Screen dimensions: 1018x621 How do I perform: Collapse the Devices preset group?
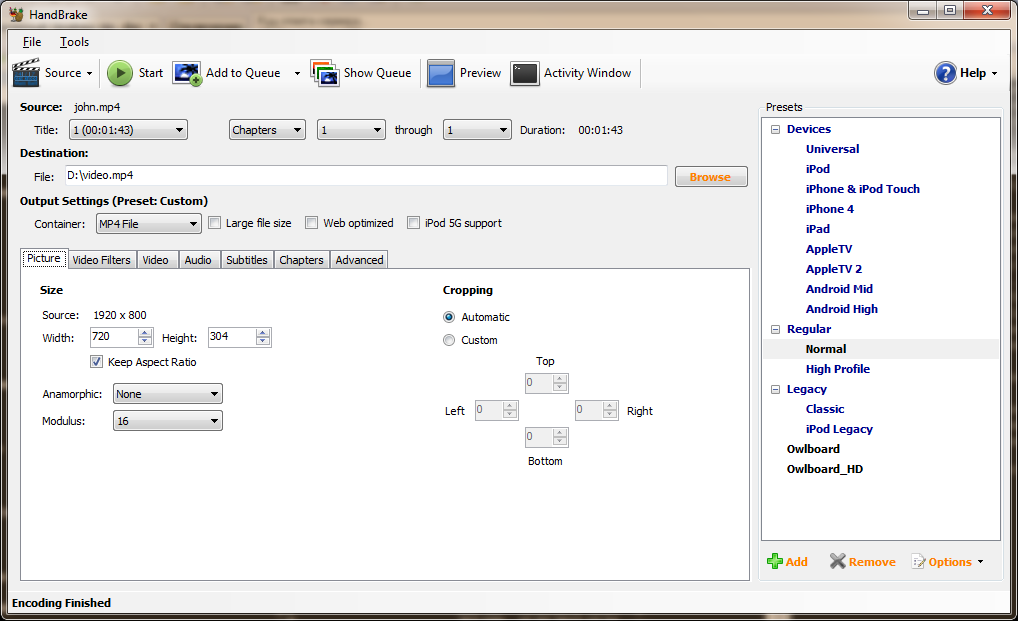[x=775, y=129]
